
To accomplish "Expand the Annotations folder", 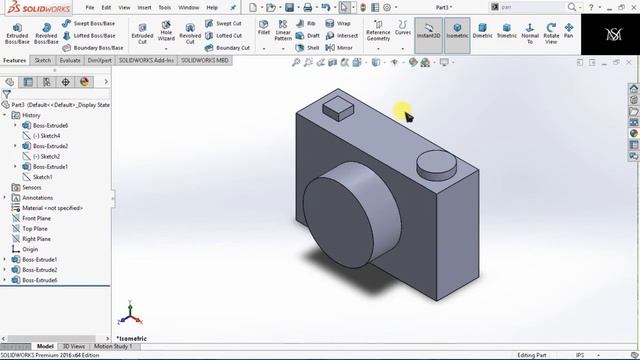I will coord(5,198).
